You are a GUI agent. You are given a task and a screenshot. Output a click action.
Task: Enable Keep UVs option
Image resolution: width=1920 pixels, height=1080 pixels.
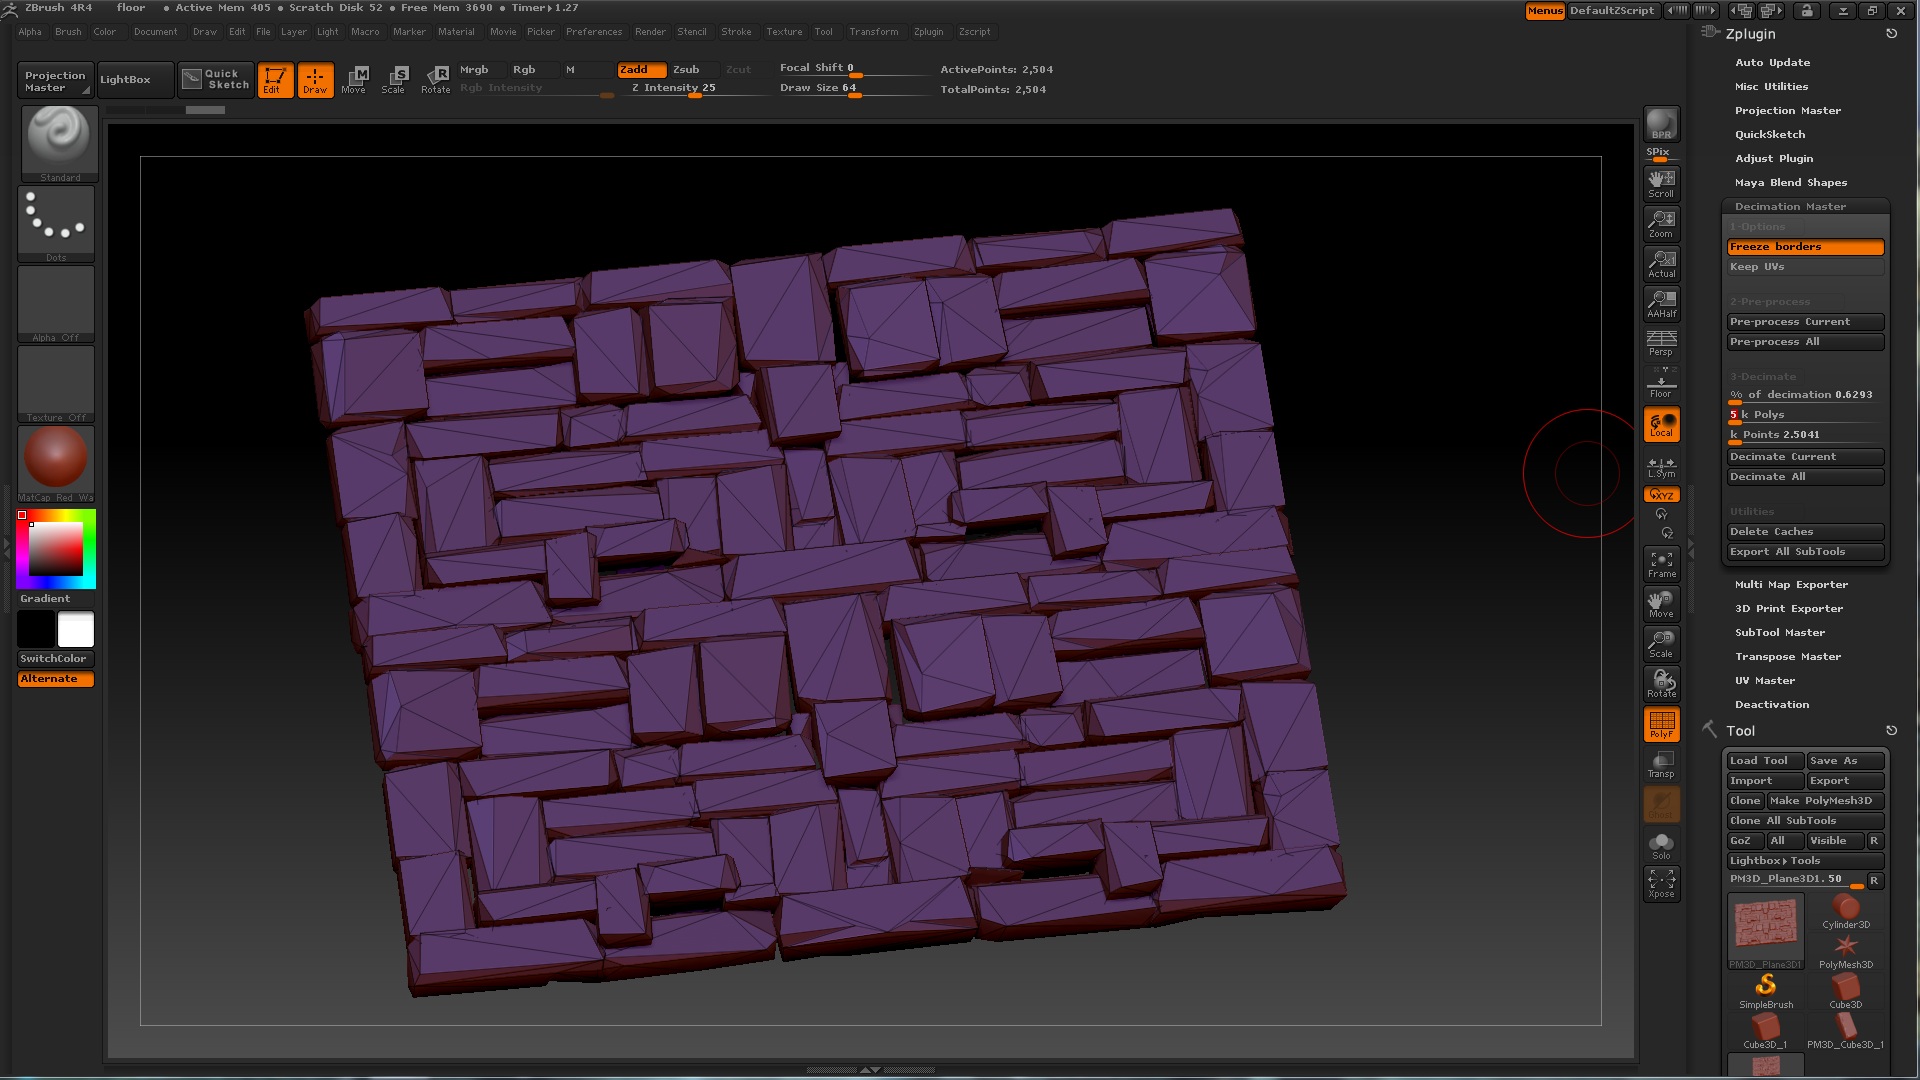click(1805, 267)
